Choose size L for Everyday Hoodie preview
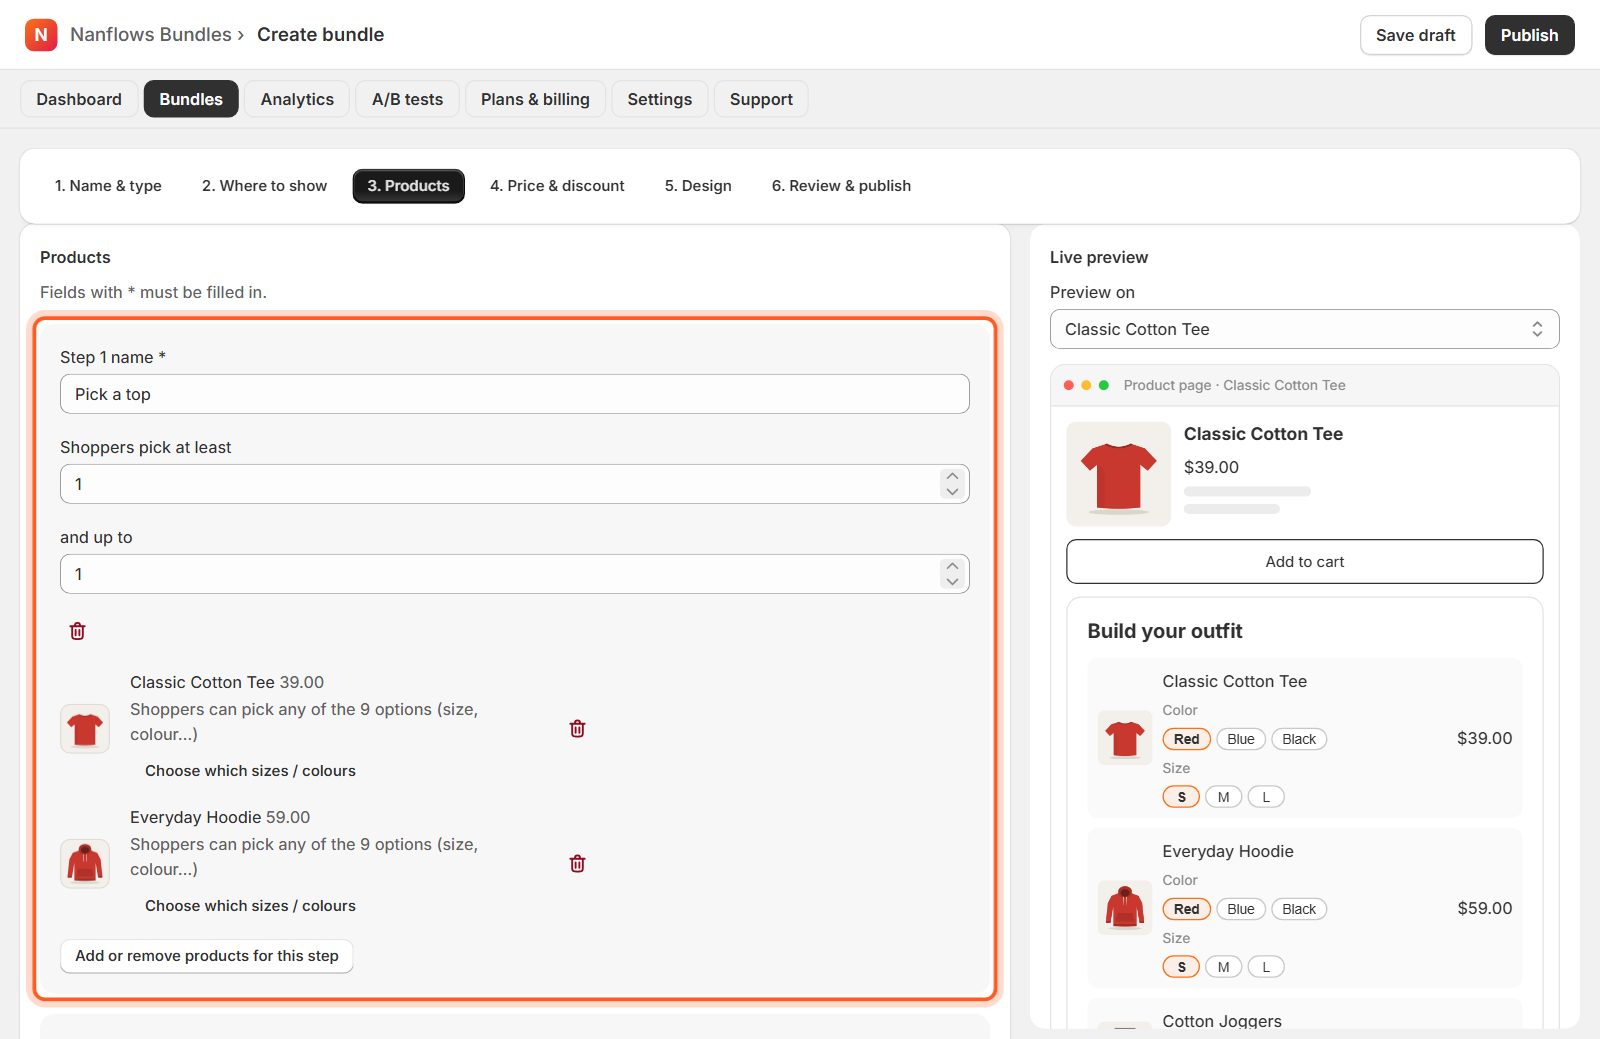Viewport: 1600px width, 1039px height. coord(1266,967)
